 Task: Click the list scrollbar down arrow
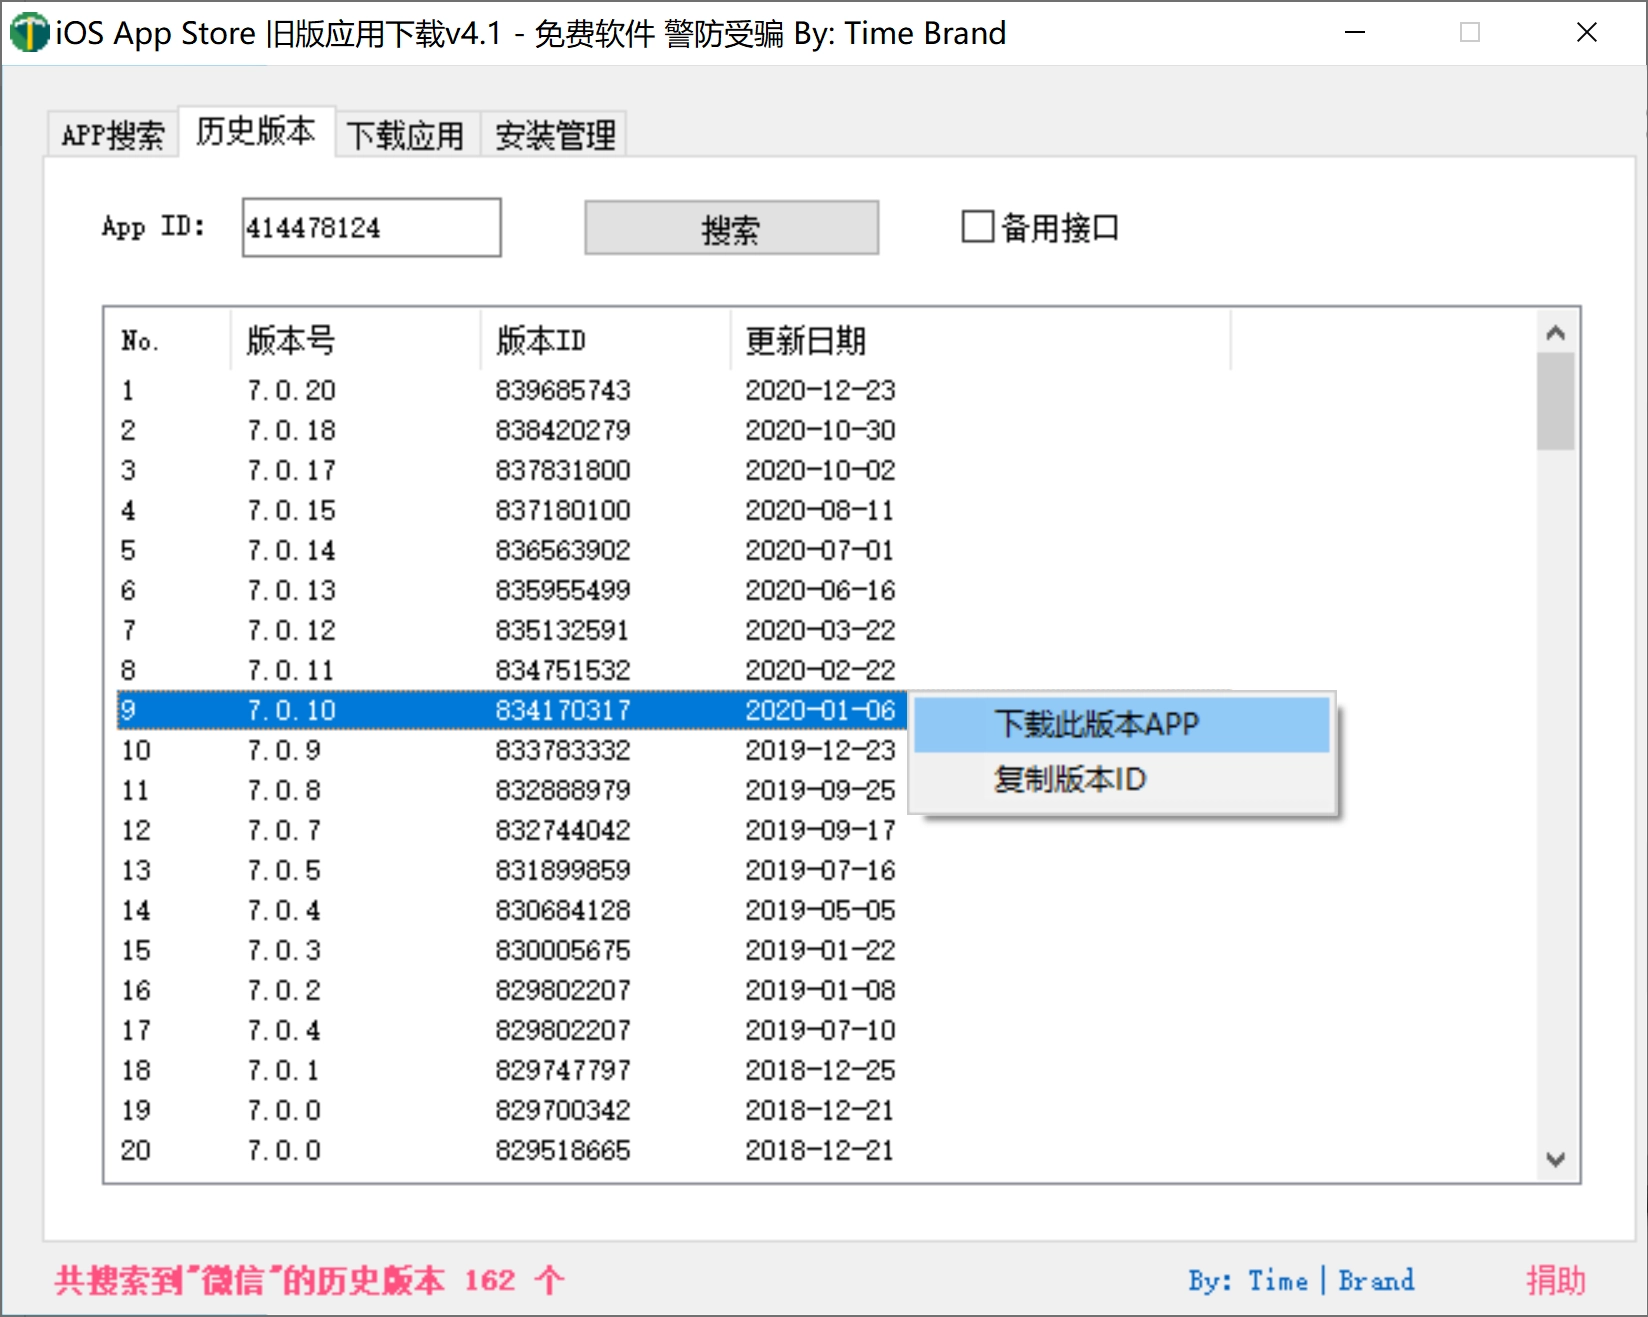click(1555, 1159)
